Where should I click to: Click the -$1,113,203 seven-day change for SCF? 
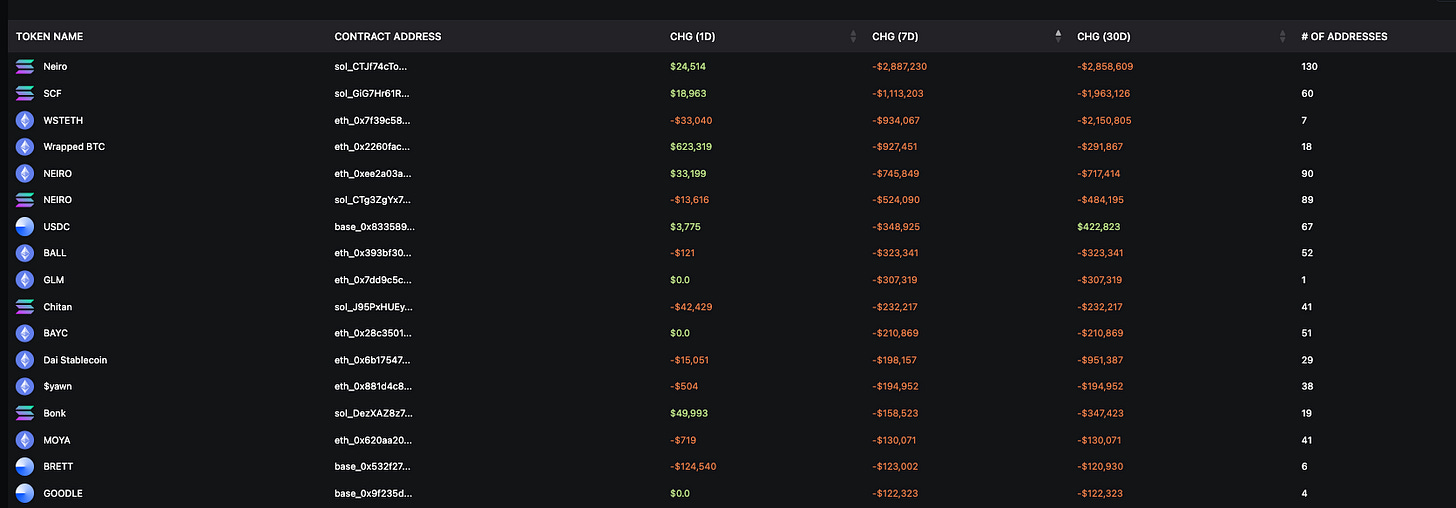898,93
